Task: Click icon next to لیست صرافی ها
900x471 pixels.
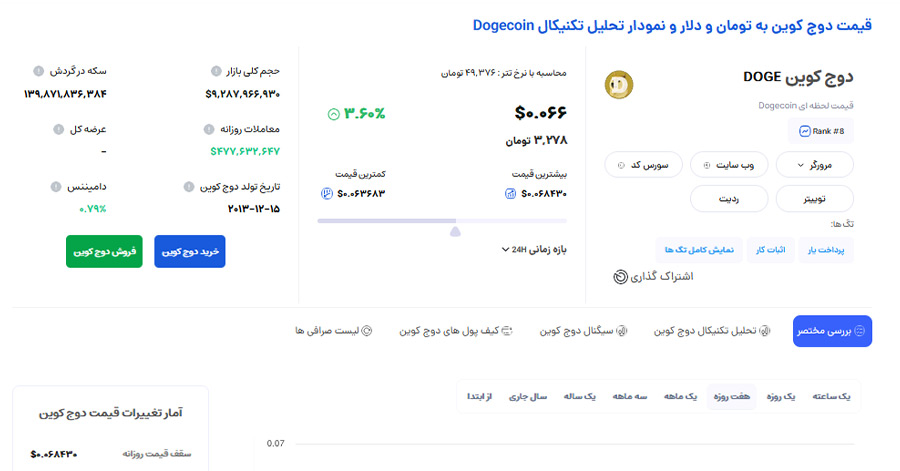Action: (366, 331)
